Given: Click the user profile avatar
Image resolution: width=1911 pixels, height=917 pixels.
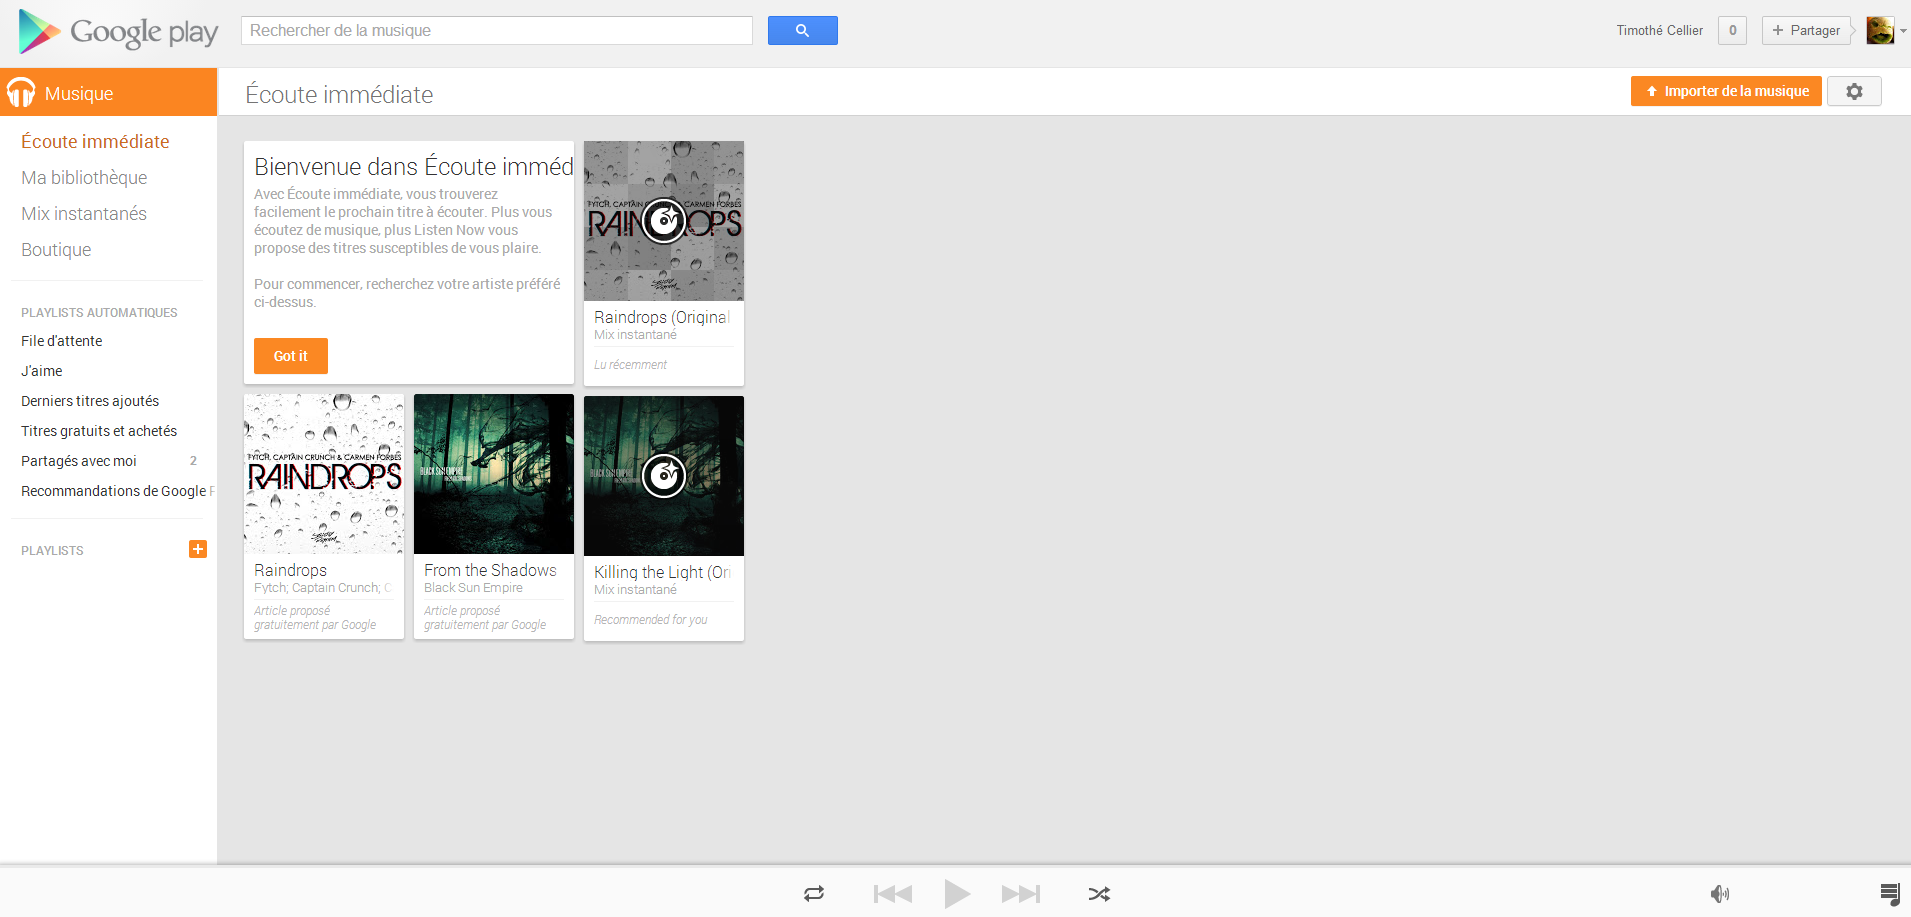Looking at the screenshot, I should tap(1880, 30).
